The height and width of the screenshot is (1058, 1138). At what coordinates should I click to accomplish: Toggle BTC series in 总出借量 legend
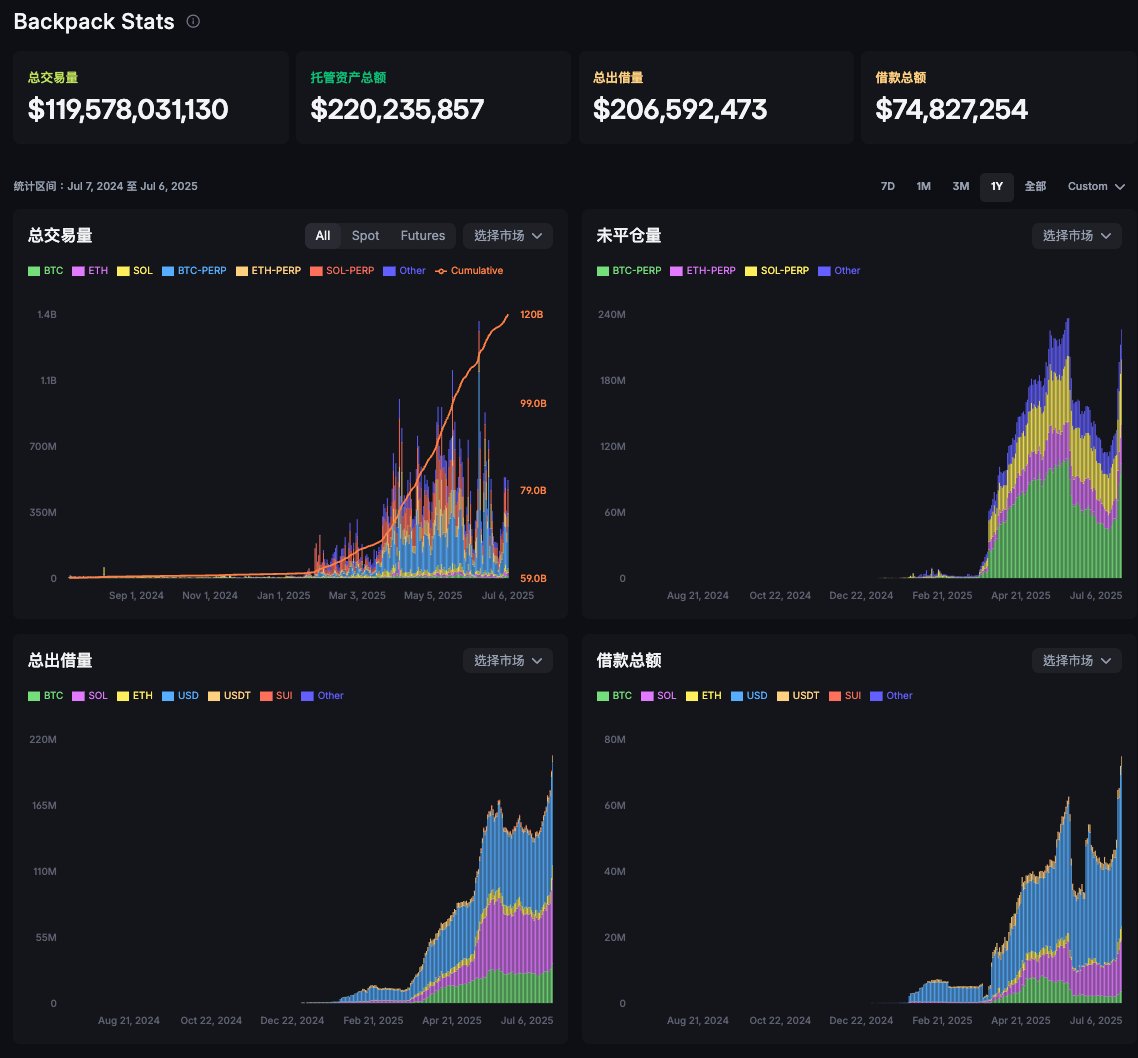(x=46, y=695)
